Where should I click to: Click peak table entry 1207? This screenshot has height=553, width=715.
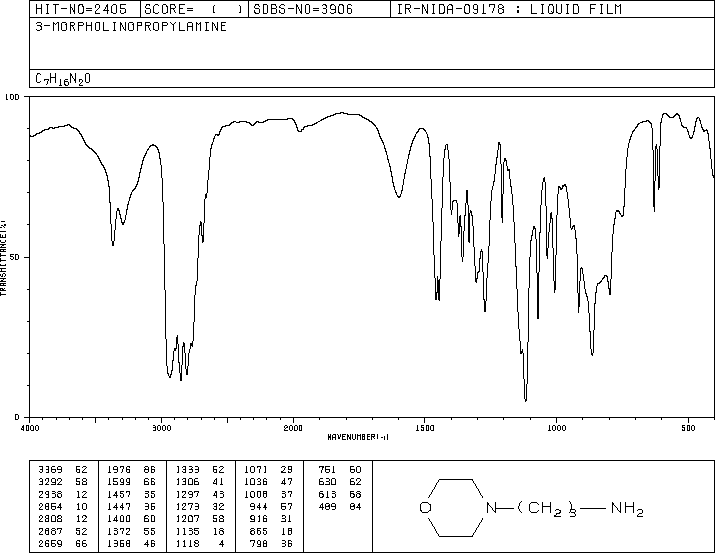(x=187, y=519)
